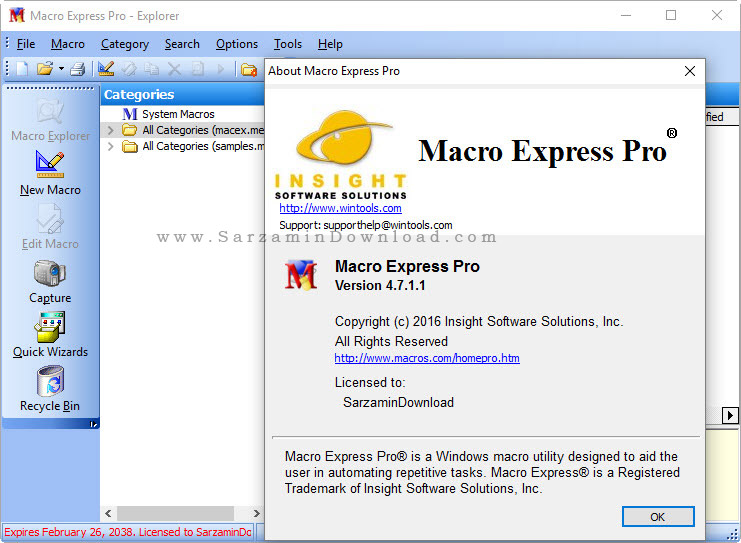Open Recycle Bin in the sidebar

click(x=50, y=390)
